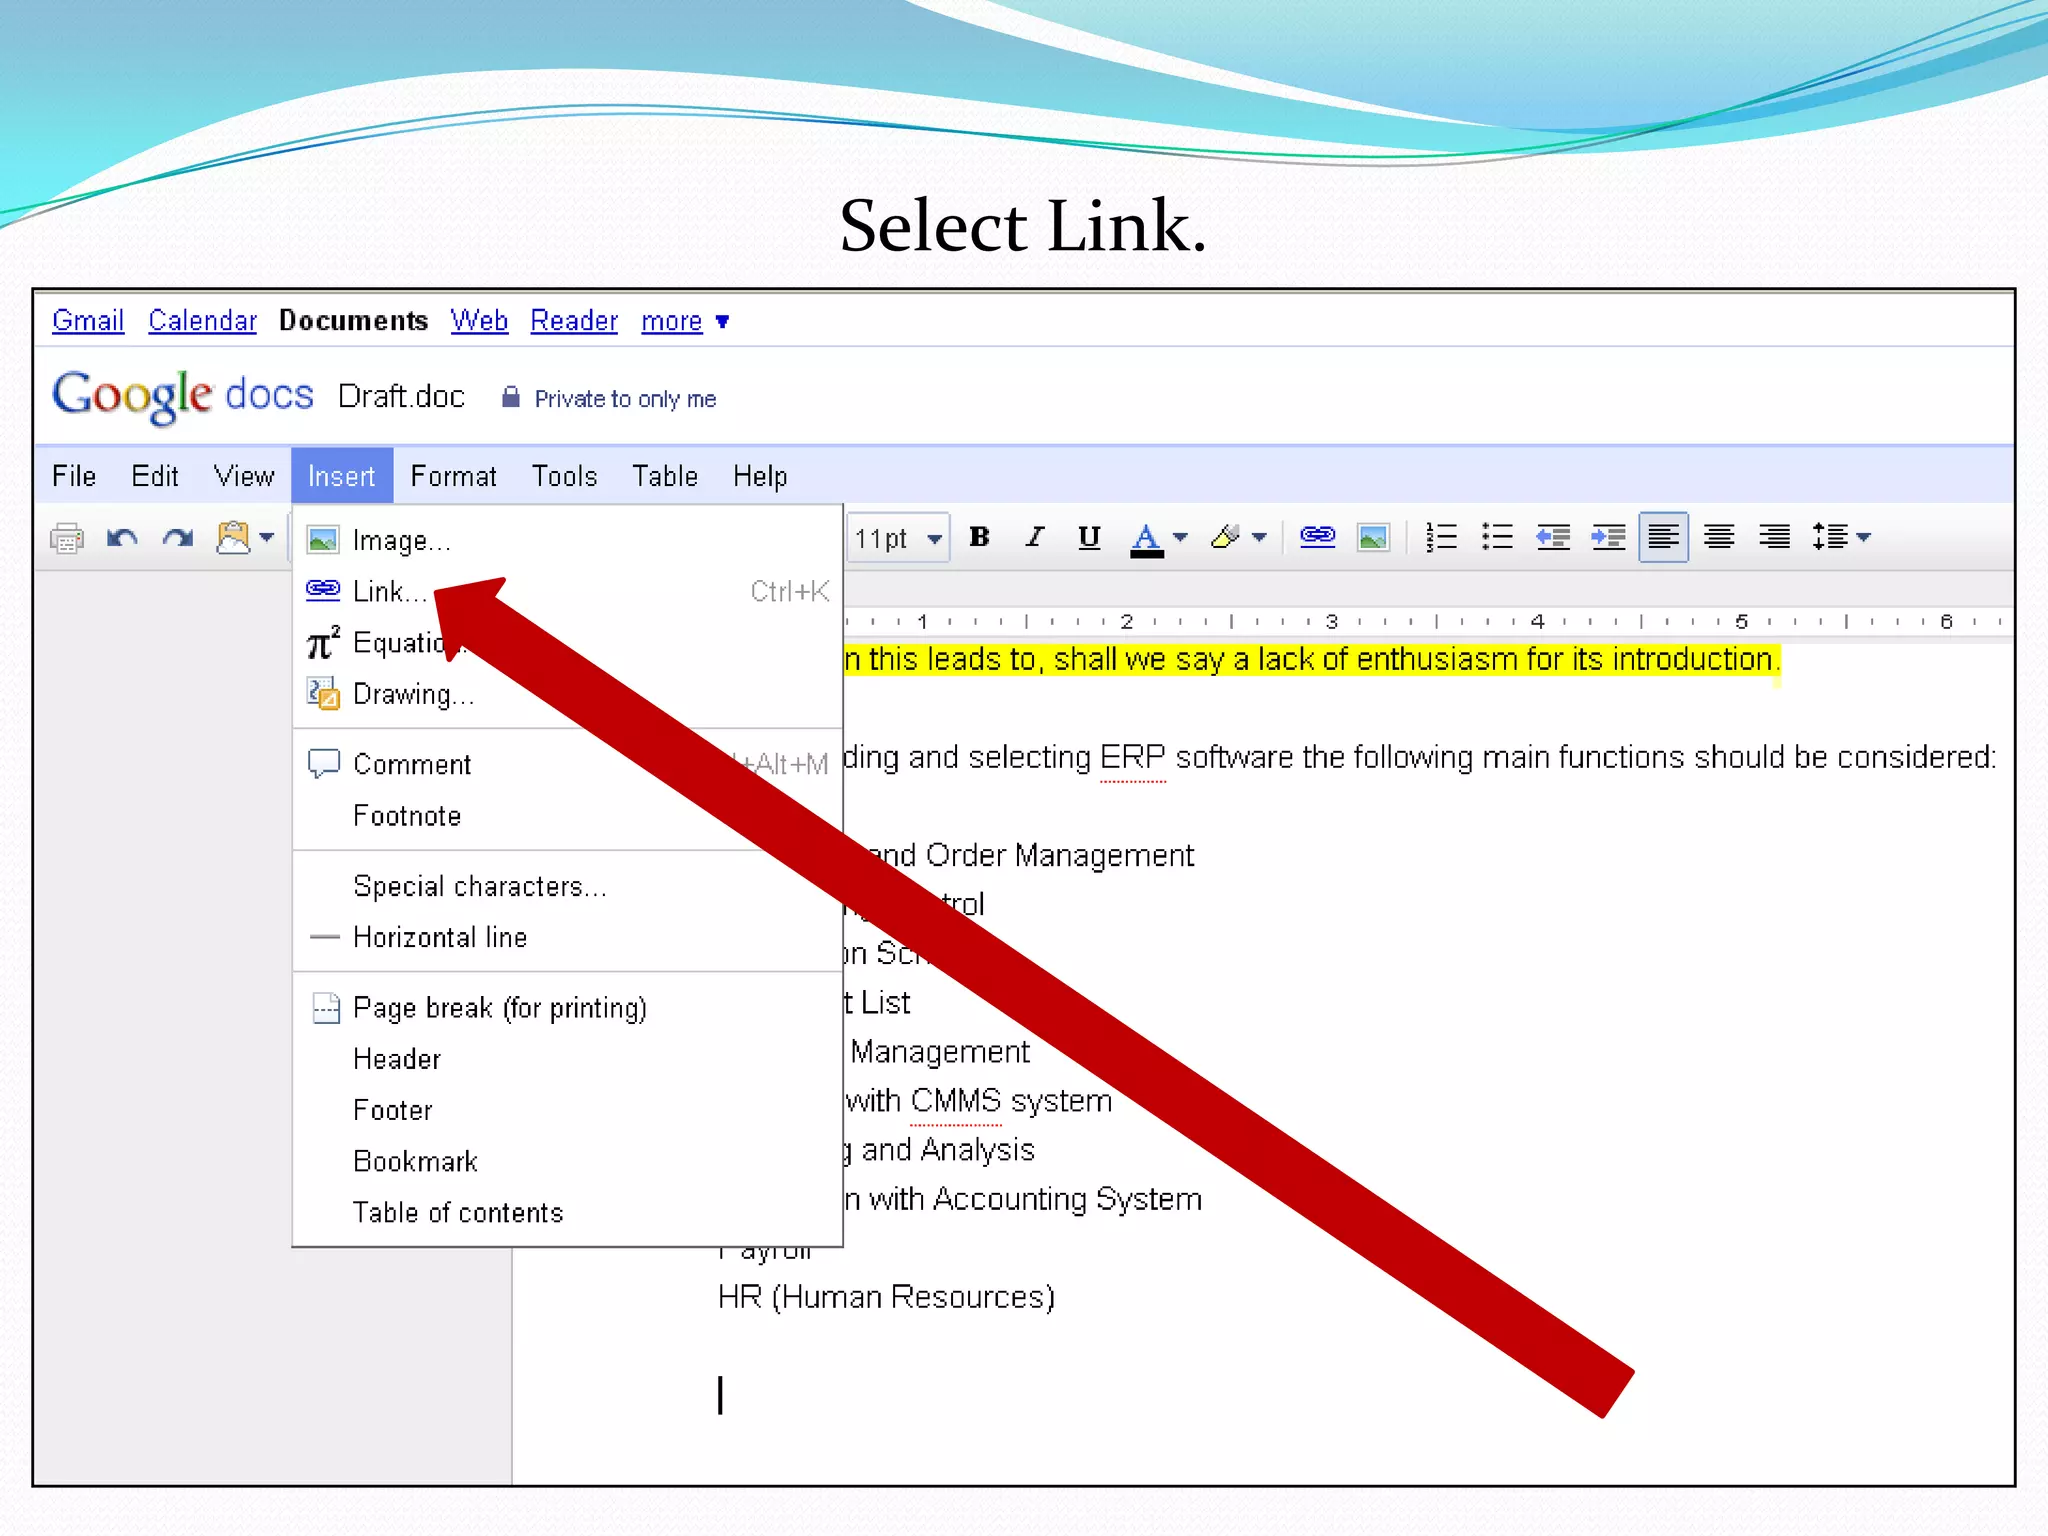The height and width of the screenshot is (1536, 2048).
Task: Select center align button
Action: pos(1719,537)
